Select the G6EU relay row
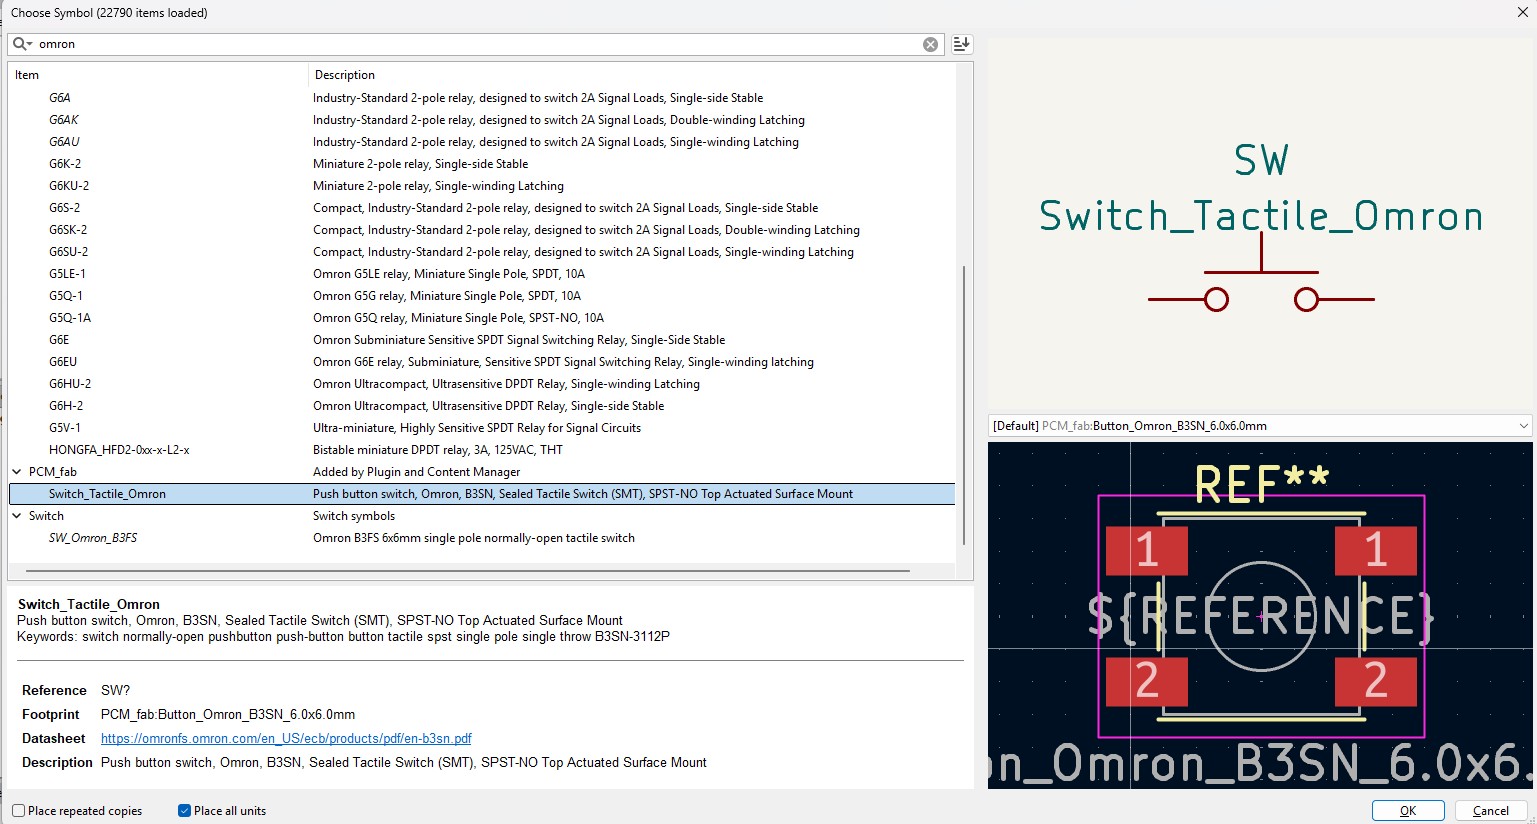Screen dimensions: 1537x824 point(482,362)
